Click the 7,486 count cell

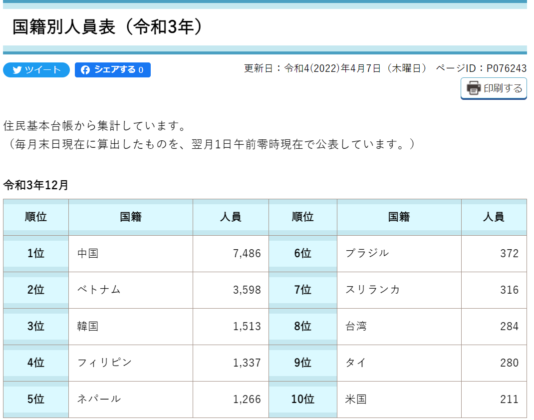tap(231, 253)
